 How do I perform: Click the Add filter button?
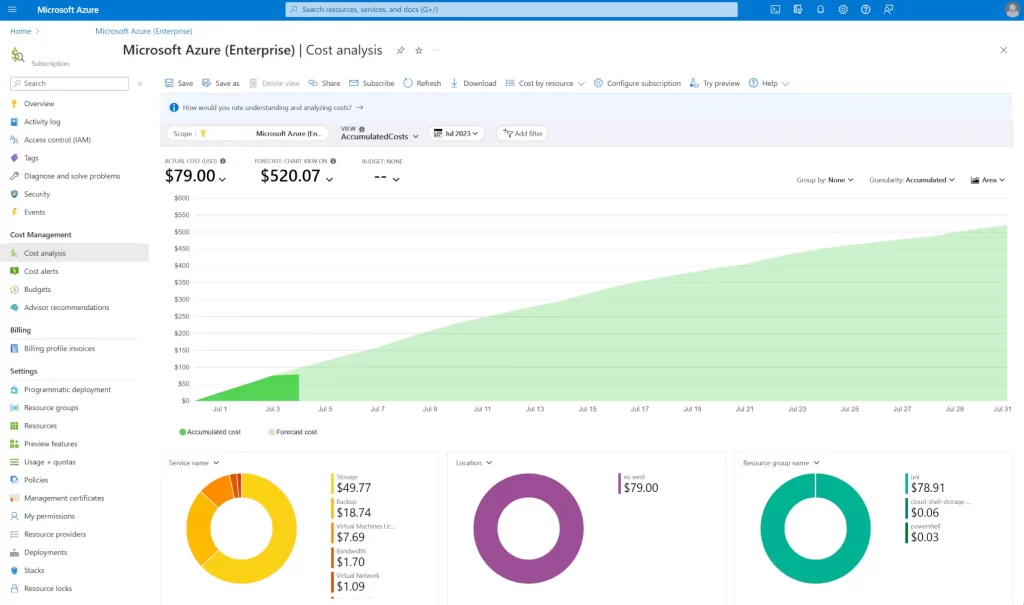[x=523, y=133]
